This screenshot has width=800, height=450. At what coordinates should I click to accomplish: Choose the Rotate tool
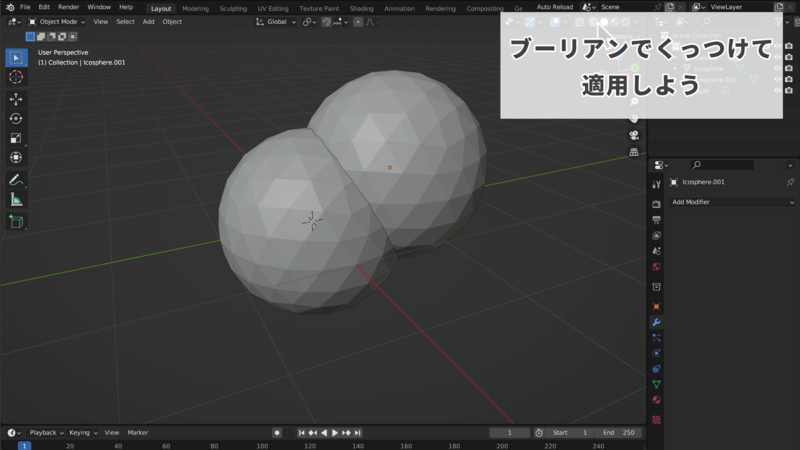(16, 118)
